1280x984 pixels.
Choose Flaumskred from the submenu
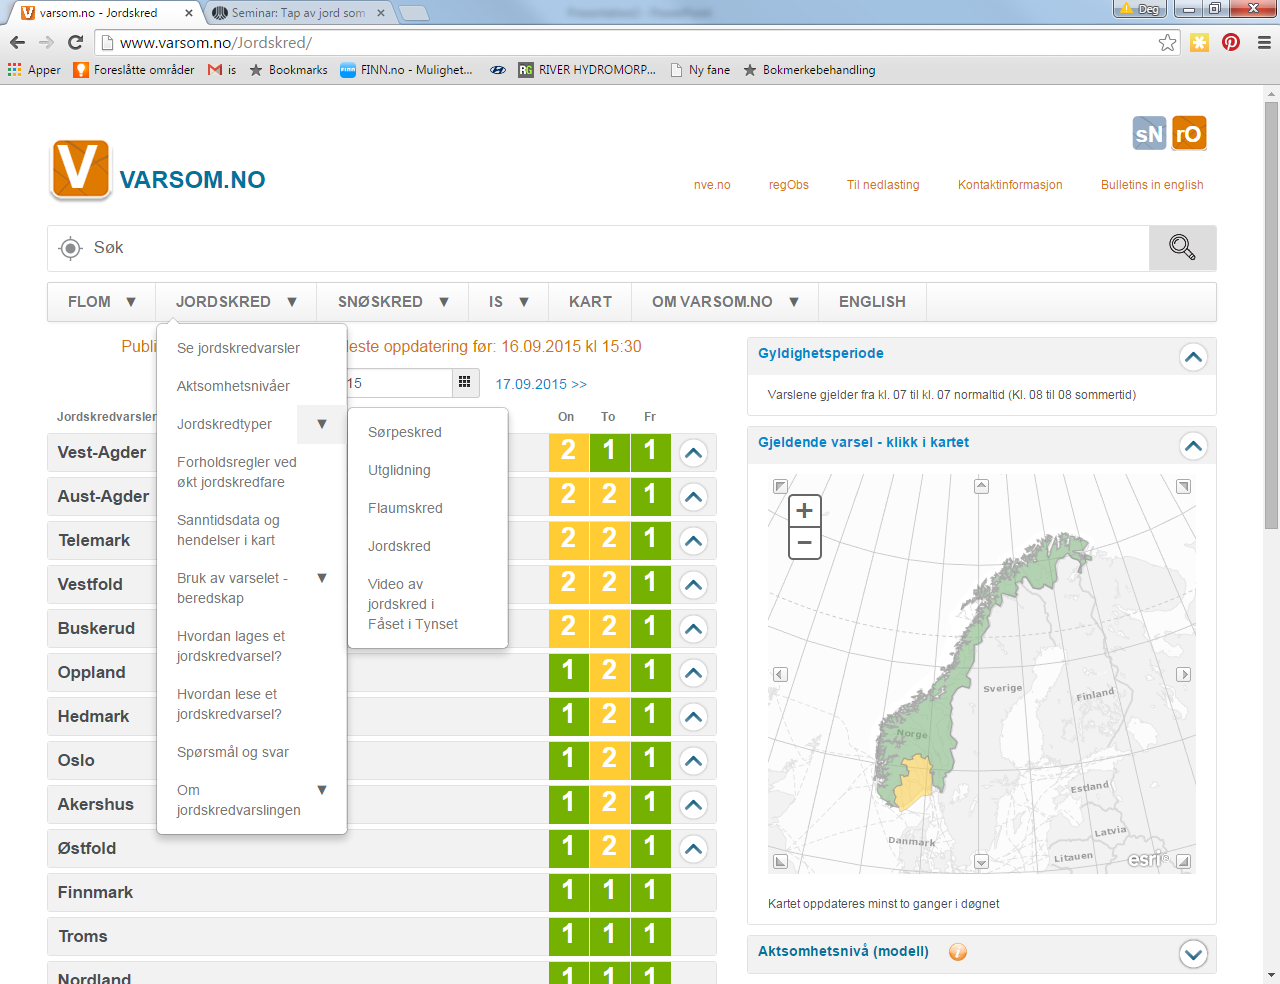click(405, 508)
